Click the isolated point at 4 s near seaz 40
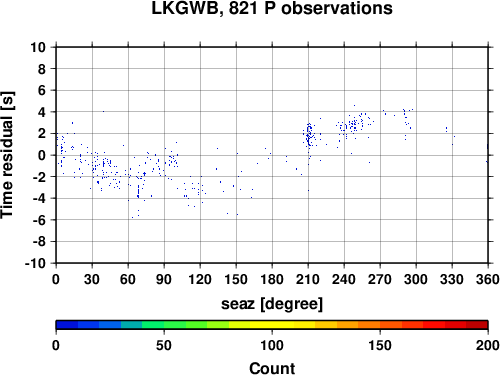500x375 pixels. (x=103, y=111)
